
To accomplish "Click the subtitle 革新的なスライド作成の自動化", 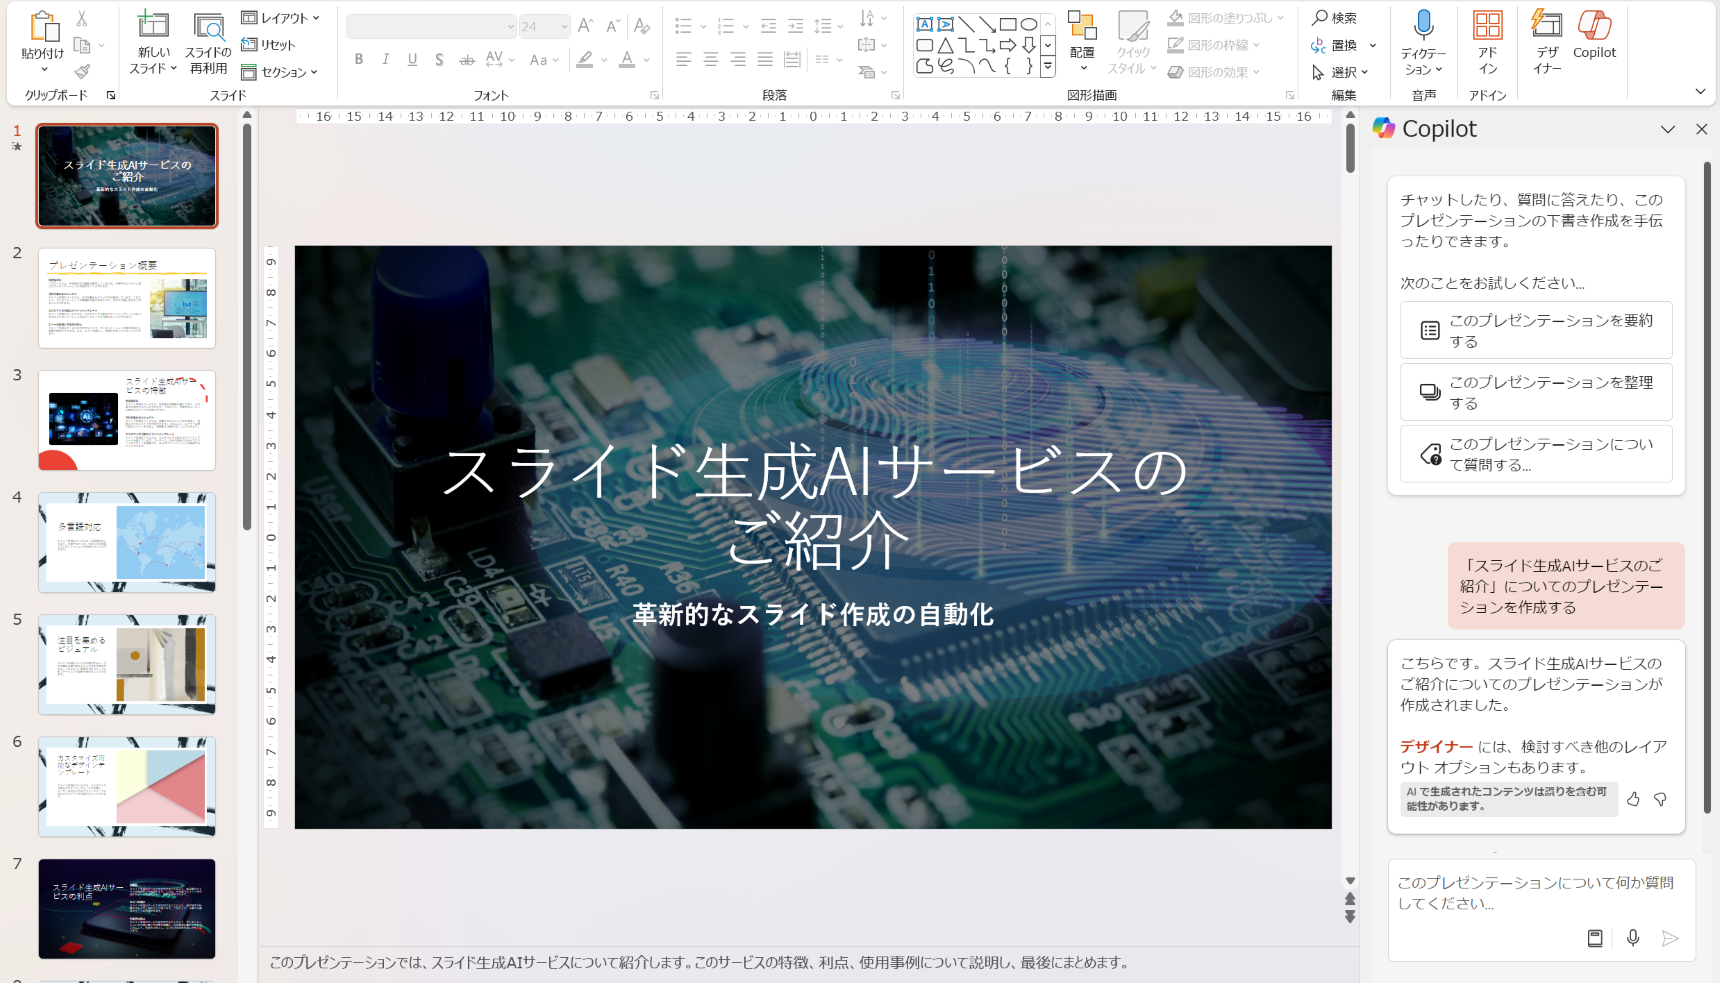I will 813,614.
